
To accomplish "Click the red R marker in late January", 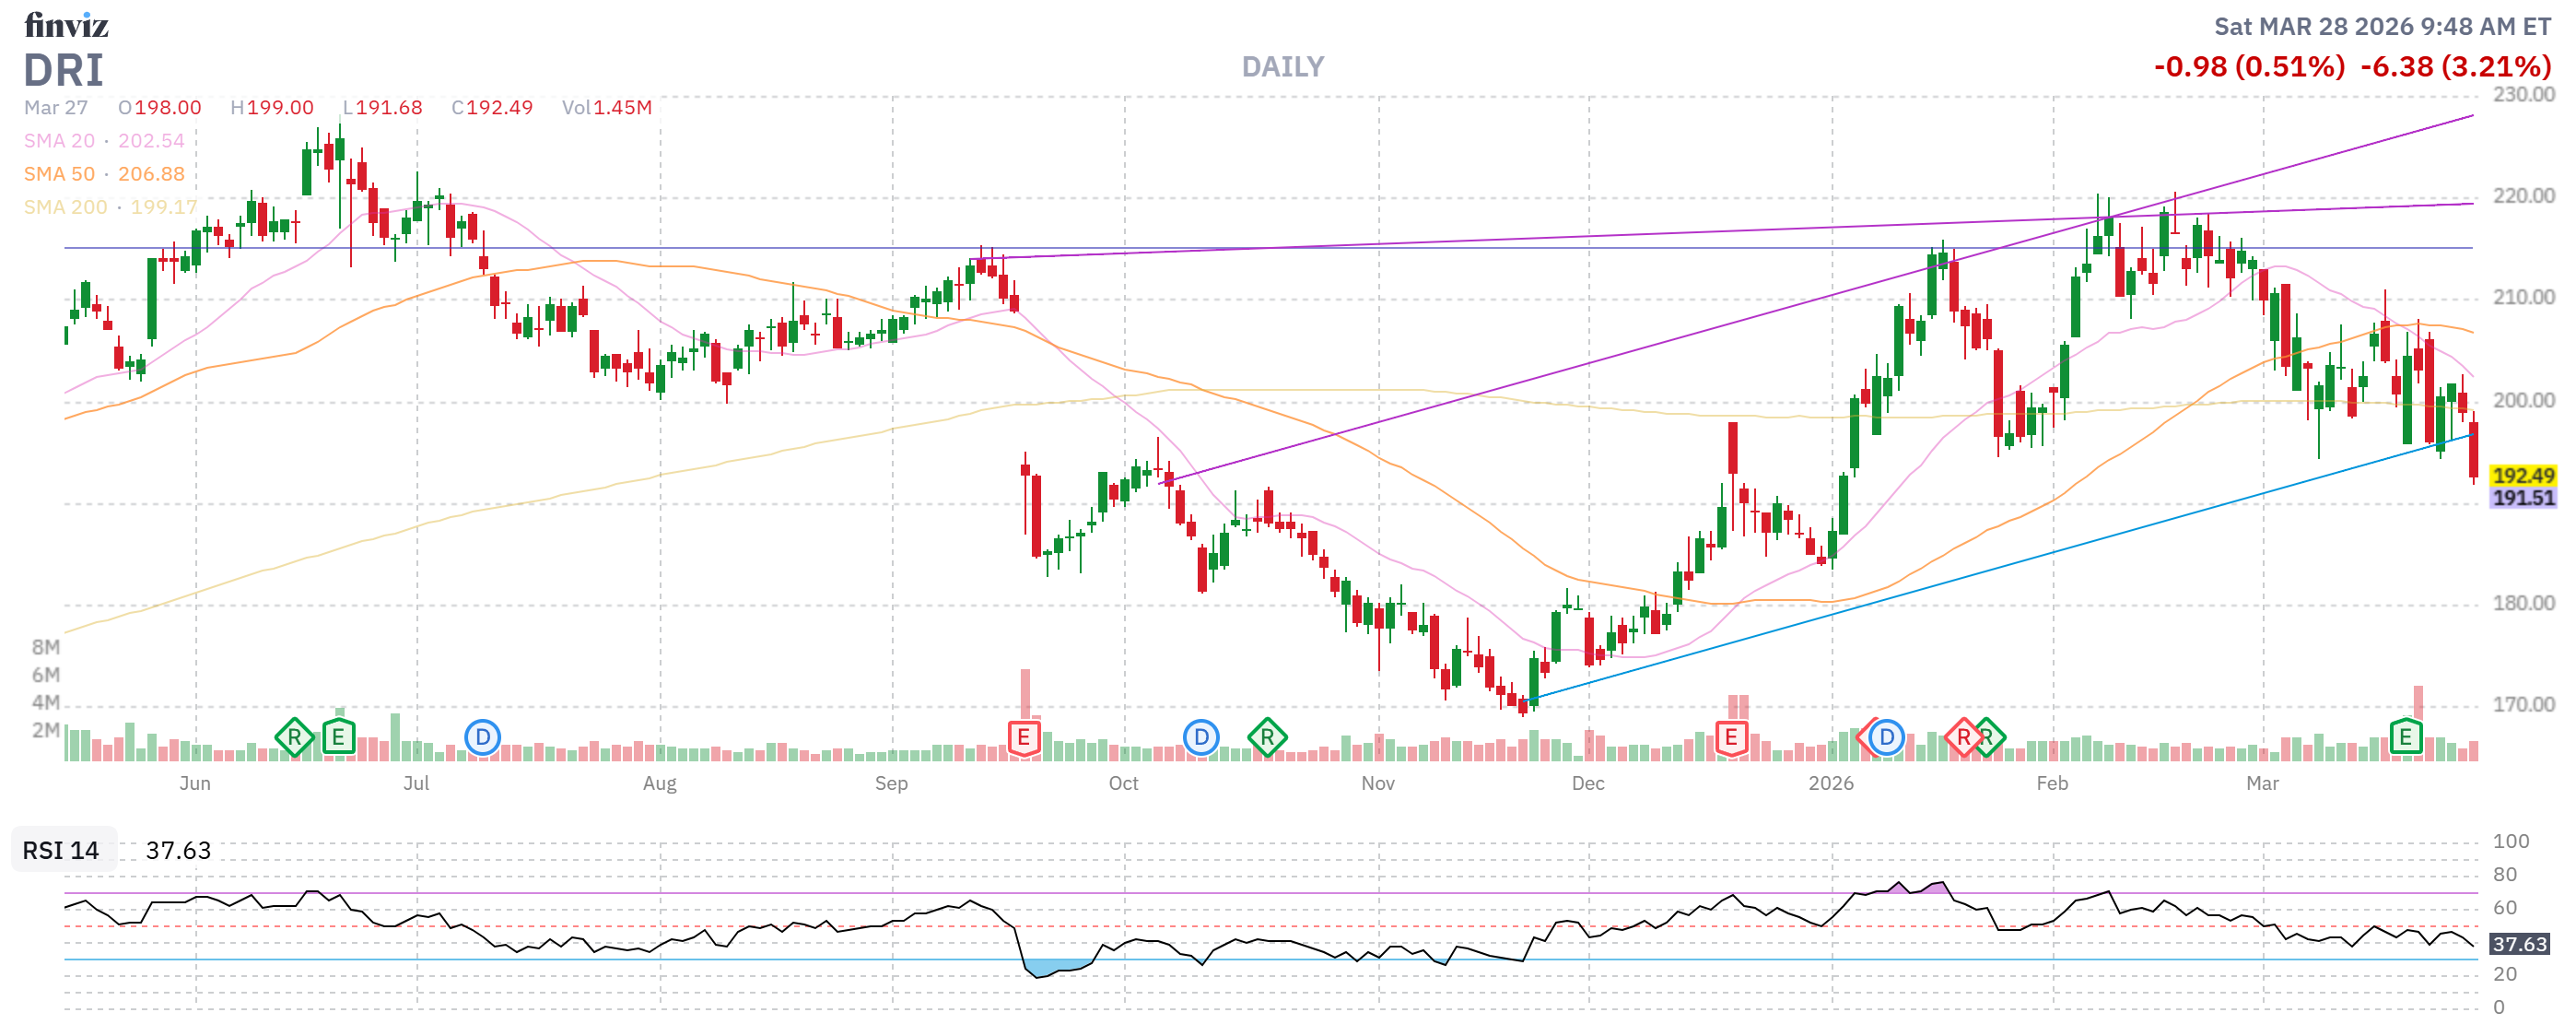I will point(1962,738).
